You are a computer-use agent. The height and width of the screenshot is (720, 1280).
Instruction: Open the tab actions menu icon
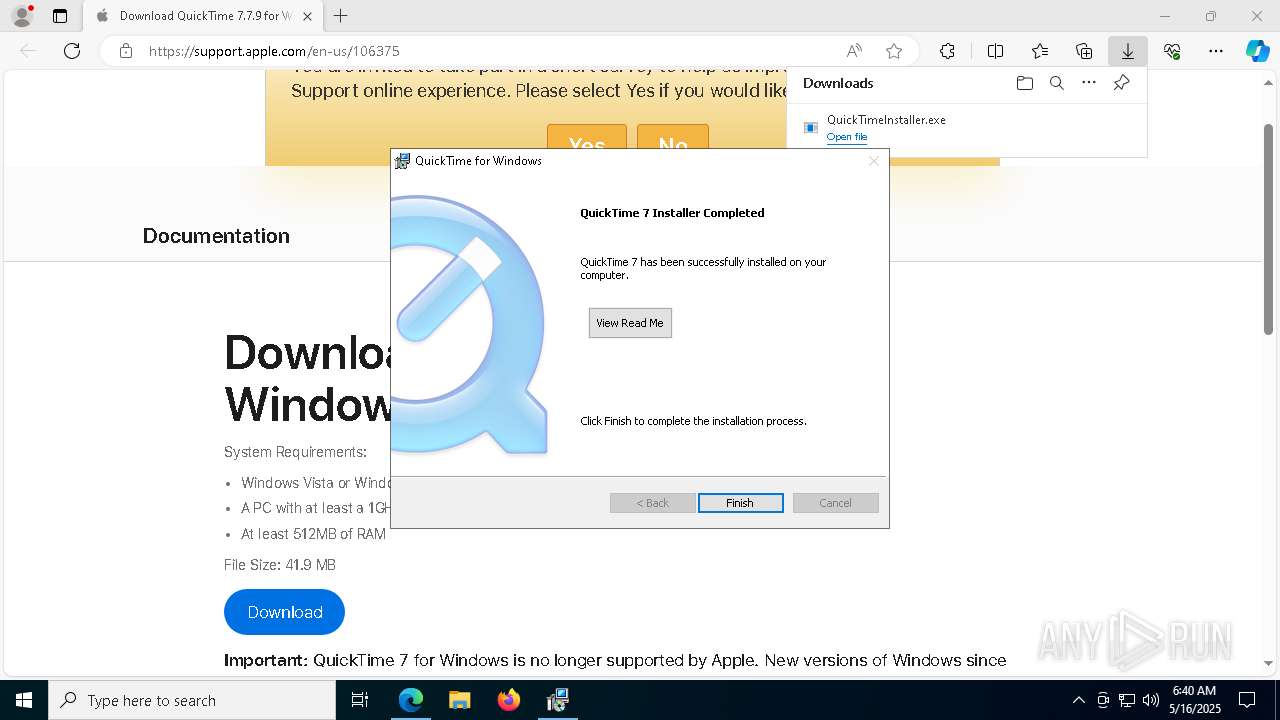(60, 16)
